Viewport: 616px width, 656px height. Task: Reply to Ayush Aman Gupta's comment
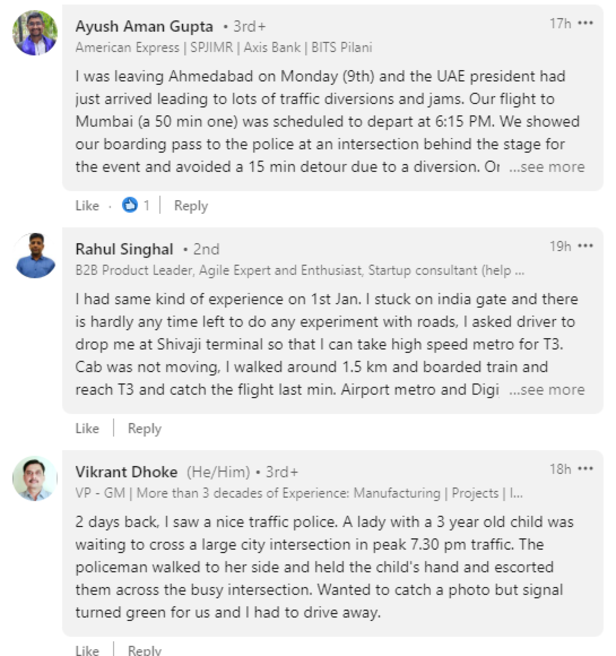[x=190, y=206]
